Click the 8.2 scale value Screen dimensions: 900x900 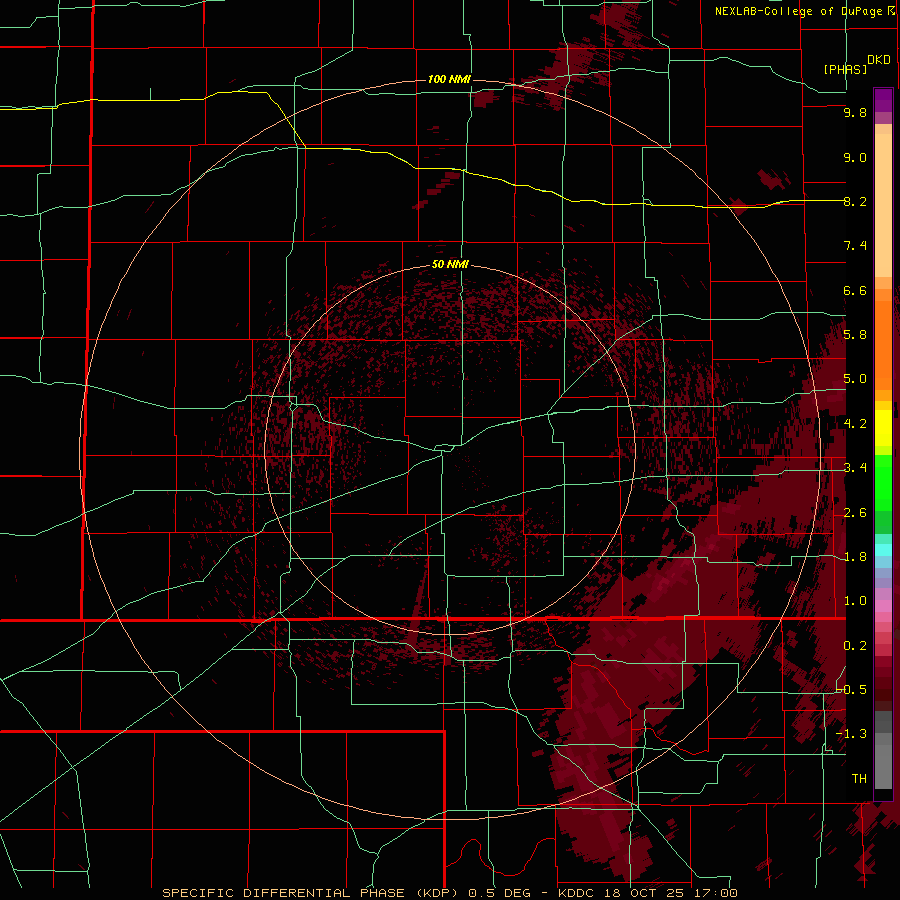(855, 201)
